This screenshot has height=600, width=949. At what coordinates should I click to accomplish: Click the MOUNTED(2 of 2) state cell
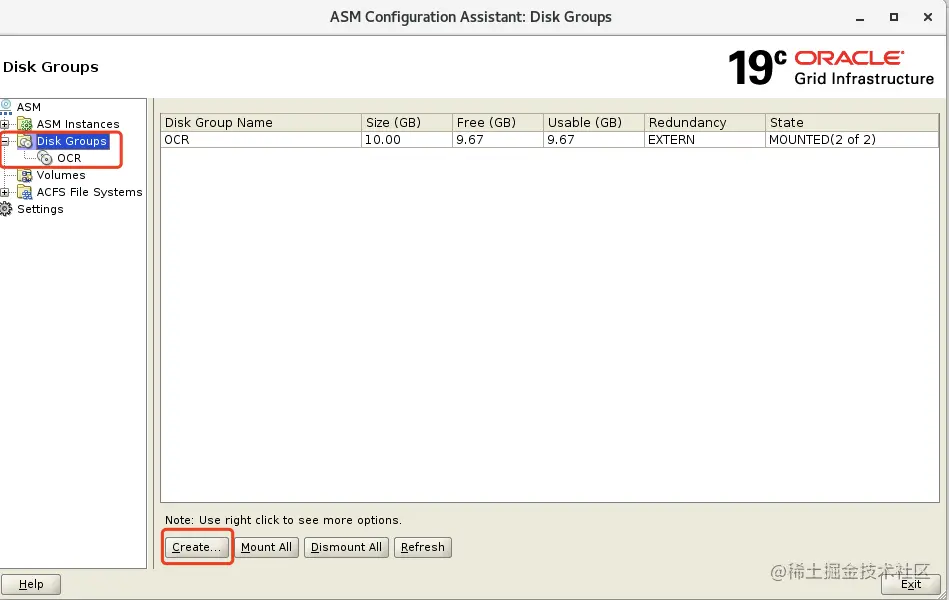point(852,140)
